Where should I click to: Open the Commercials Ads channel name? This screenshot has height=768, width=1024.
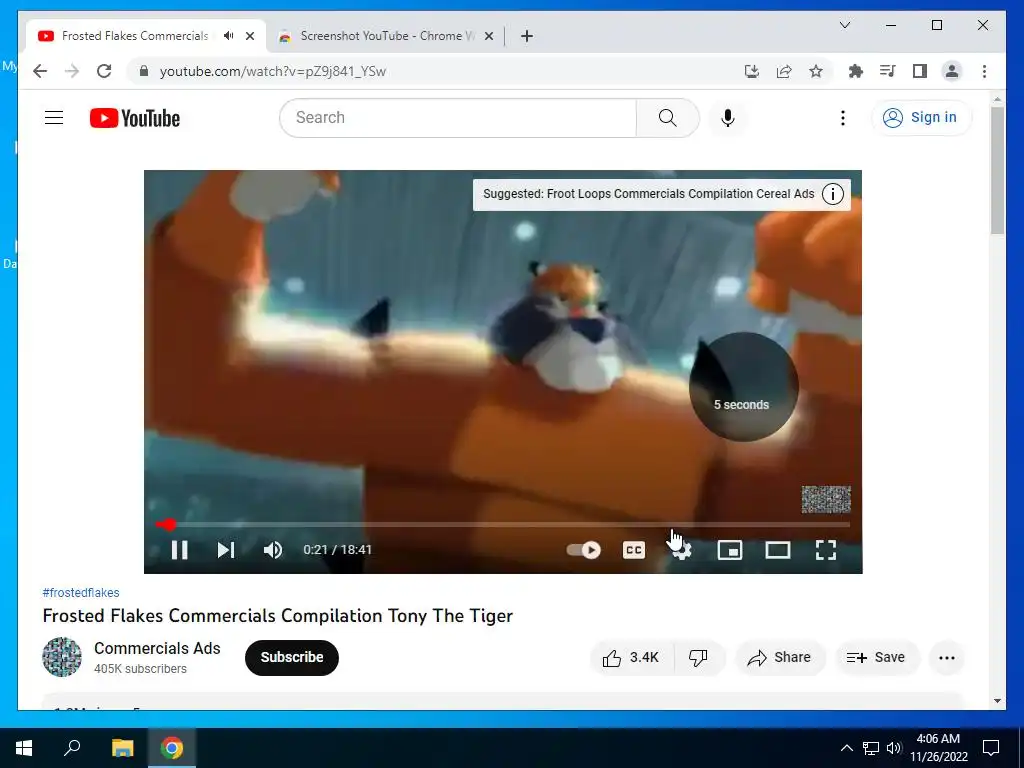click(x=157, y=648)
